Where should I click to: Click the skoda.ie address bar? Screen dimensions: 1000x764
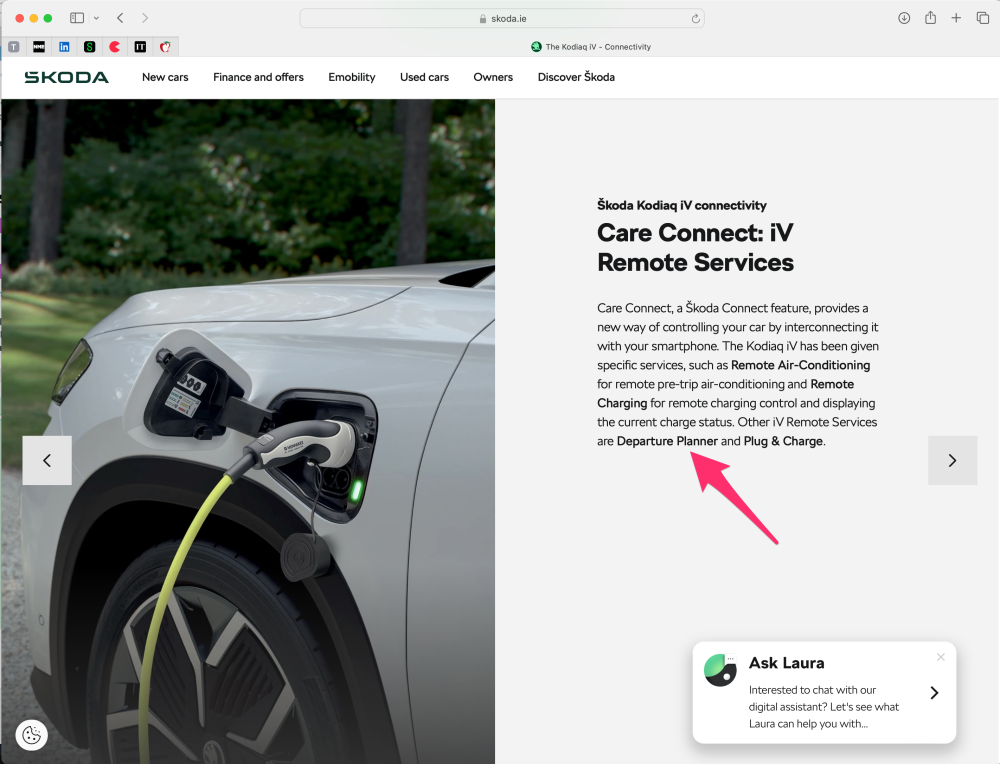coord(502,18)
